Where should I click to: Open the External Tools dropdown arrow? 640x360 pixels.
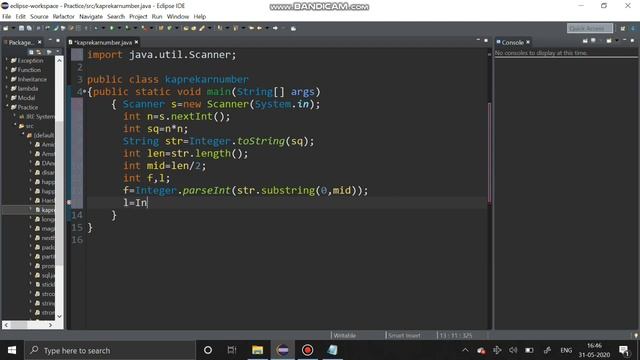click(x=151, y=28)
